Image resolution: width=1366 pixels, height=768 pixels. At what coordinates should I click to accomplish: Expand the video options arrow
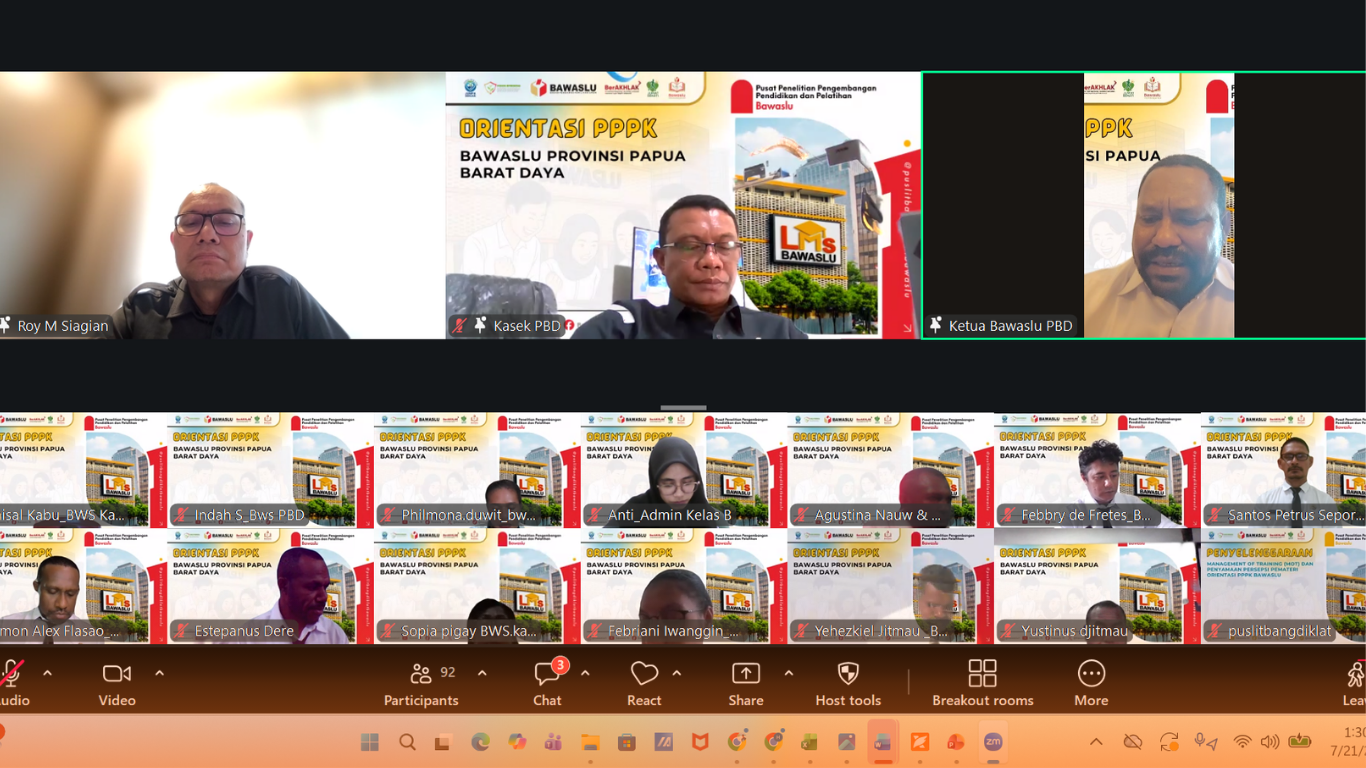tap(159, 673)
